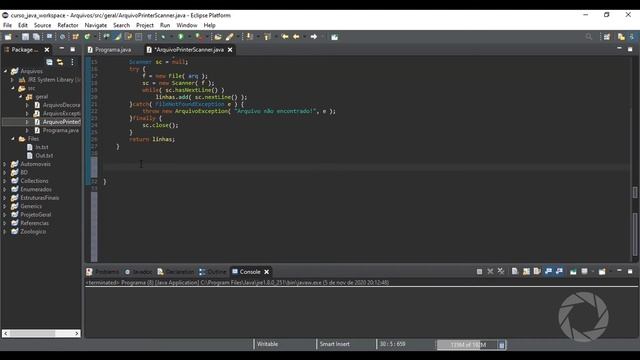The height and width of the screenshot is (360, 640).
Task: Toggle Scroll Lock in console toolbar
Action: tap(526, 271)
